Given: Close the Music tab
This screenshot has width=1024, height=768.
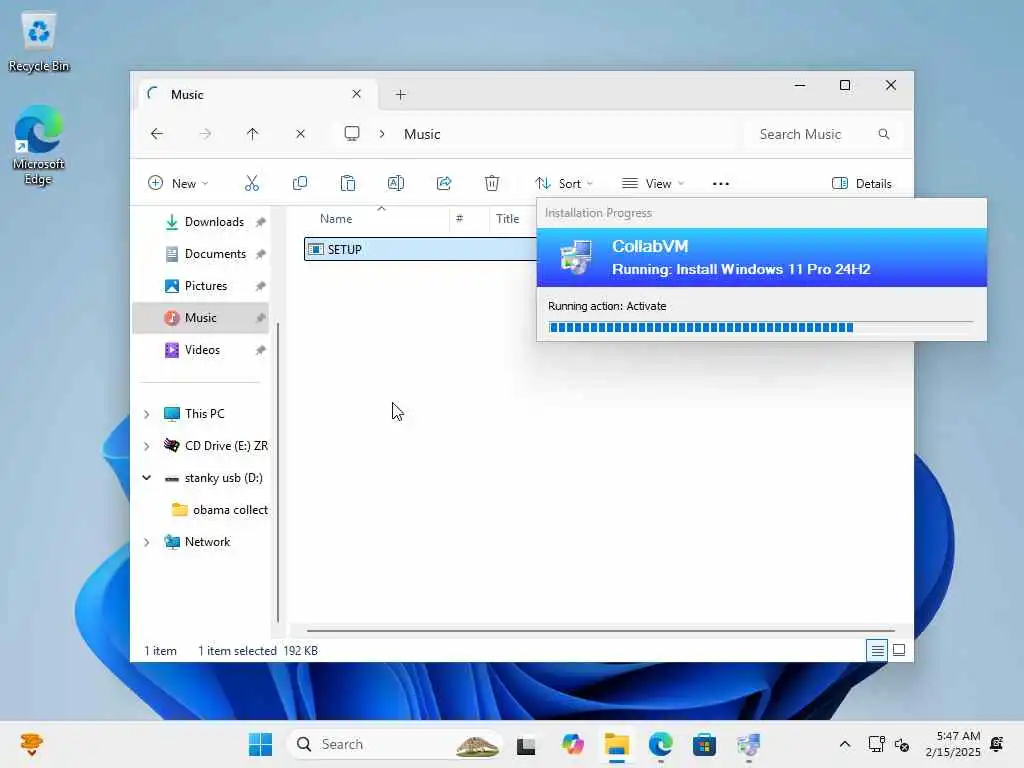Looking at the screenshot, I should click(x=357, y=94).
